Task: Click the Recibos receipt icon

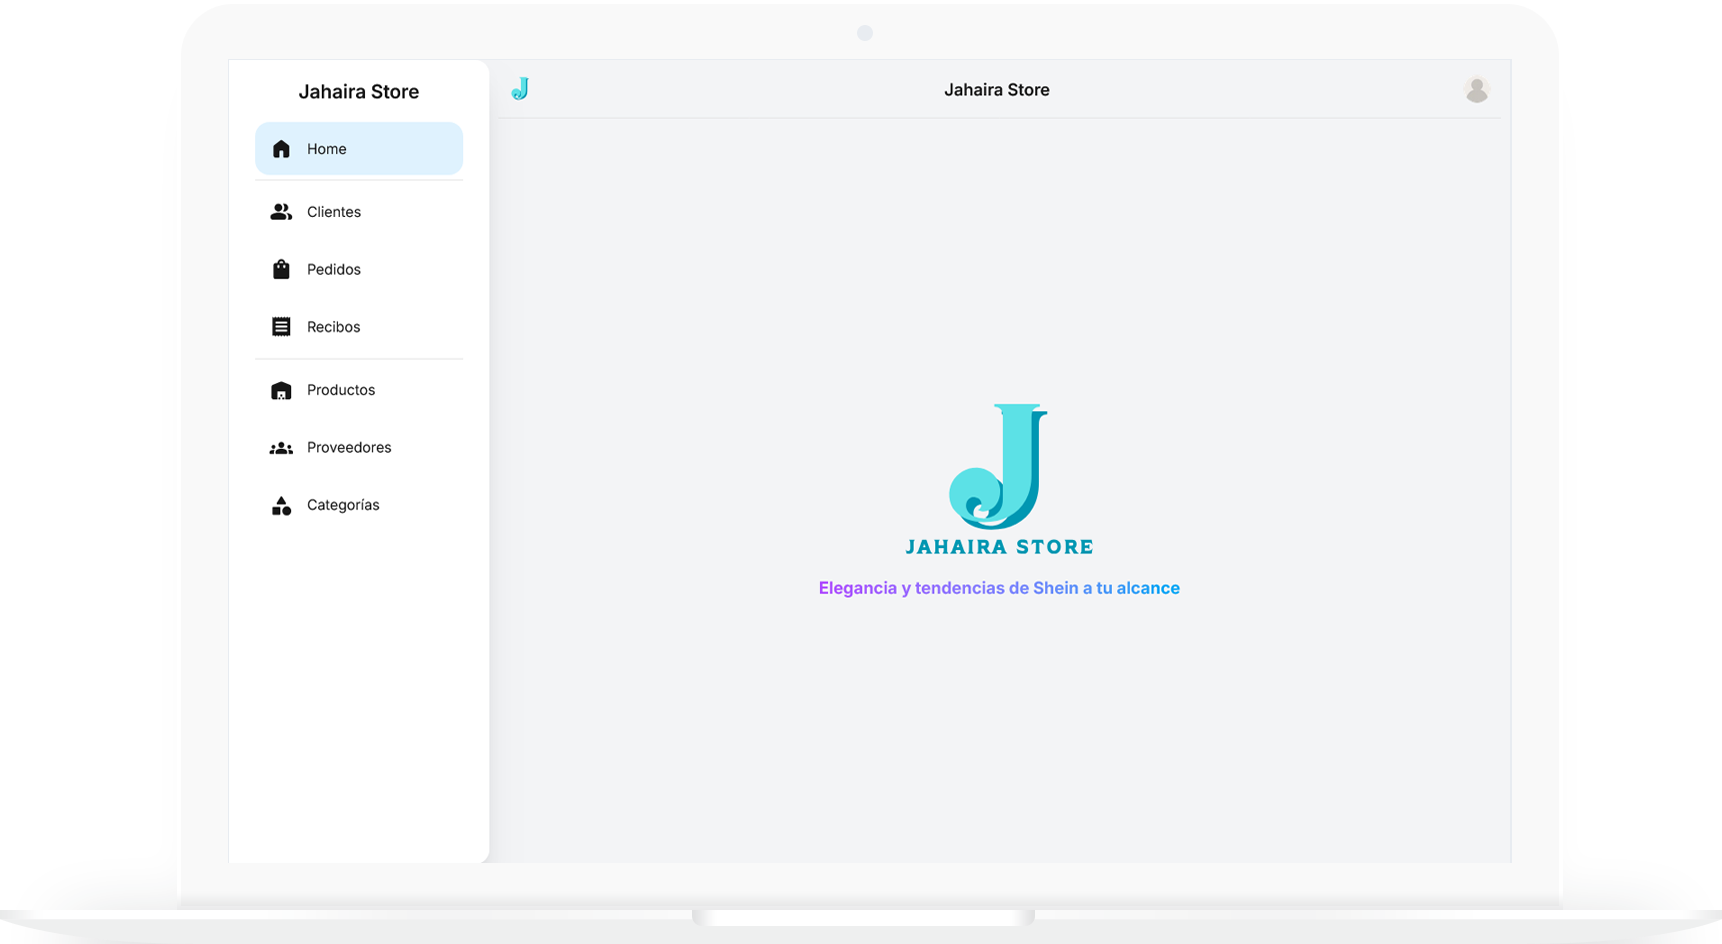Action: (281, 327)
